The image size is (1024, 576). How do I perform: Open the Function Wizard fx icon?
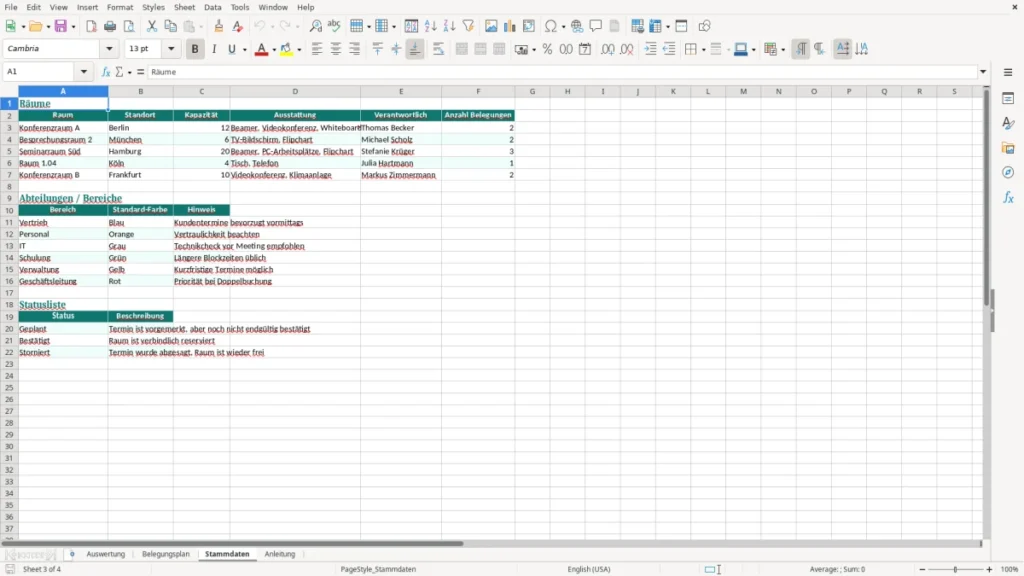pos(106,72)
